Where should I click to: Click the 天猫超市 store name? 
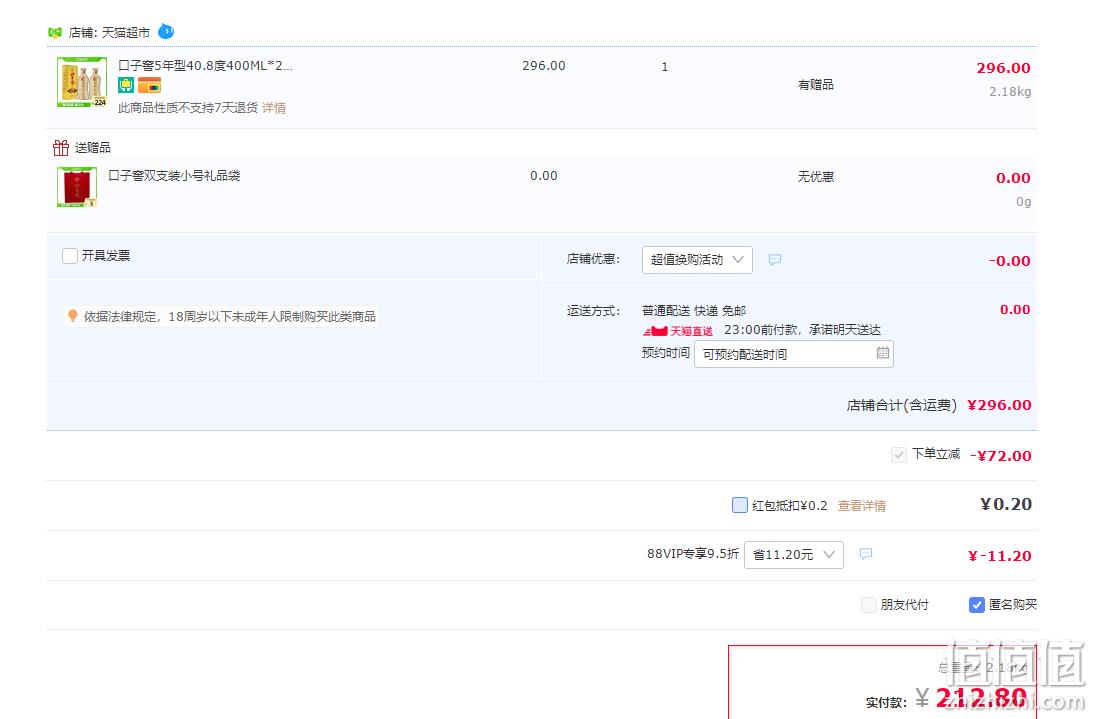pos(126,33)
